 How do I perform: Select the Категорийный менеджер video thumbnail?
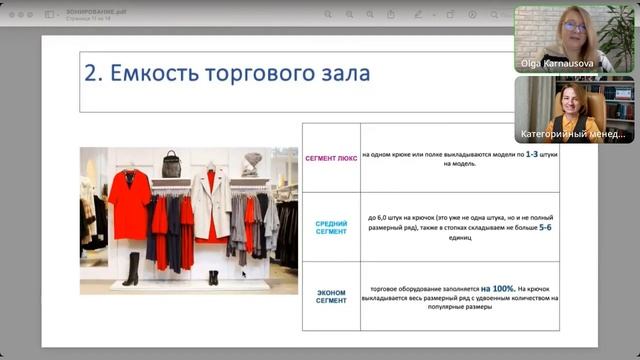click(x=574, y=109)
